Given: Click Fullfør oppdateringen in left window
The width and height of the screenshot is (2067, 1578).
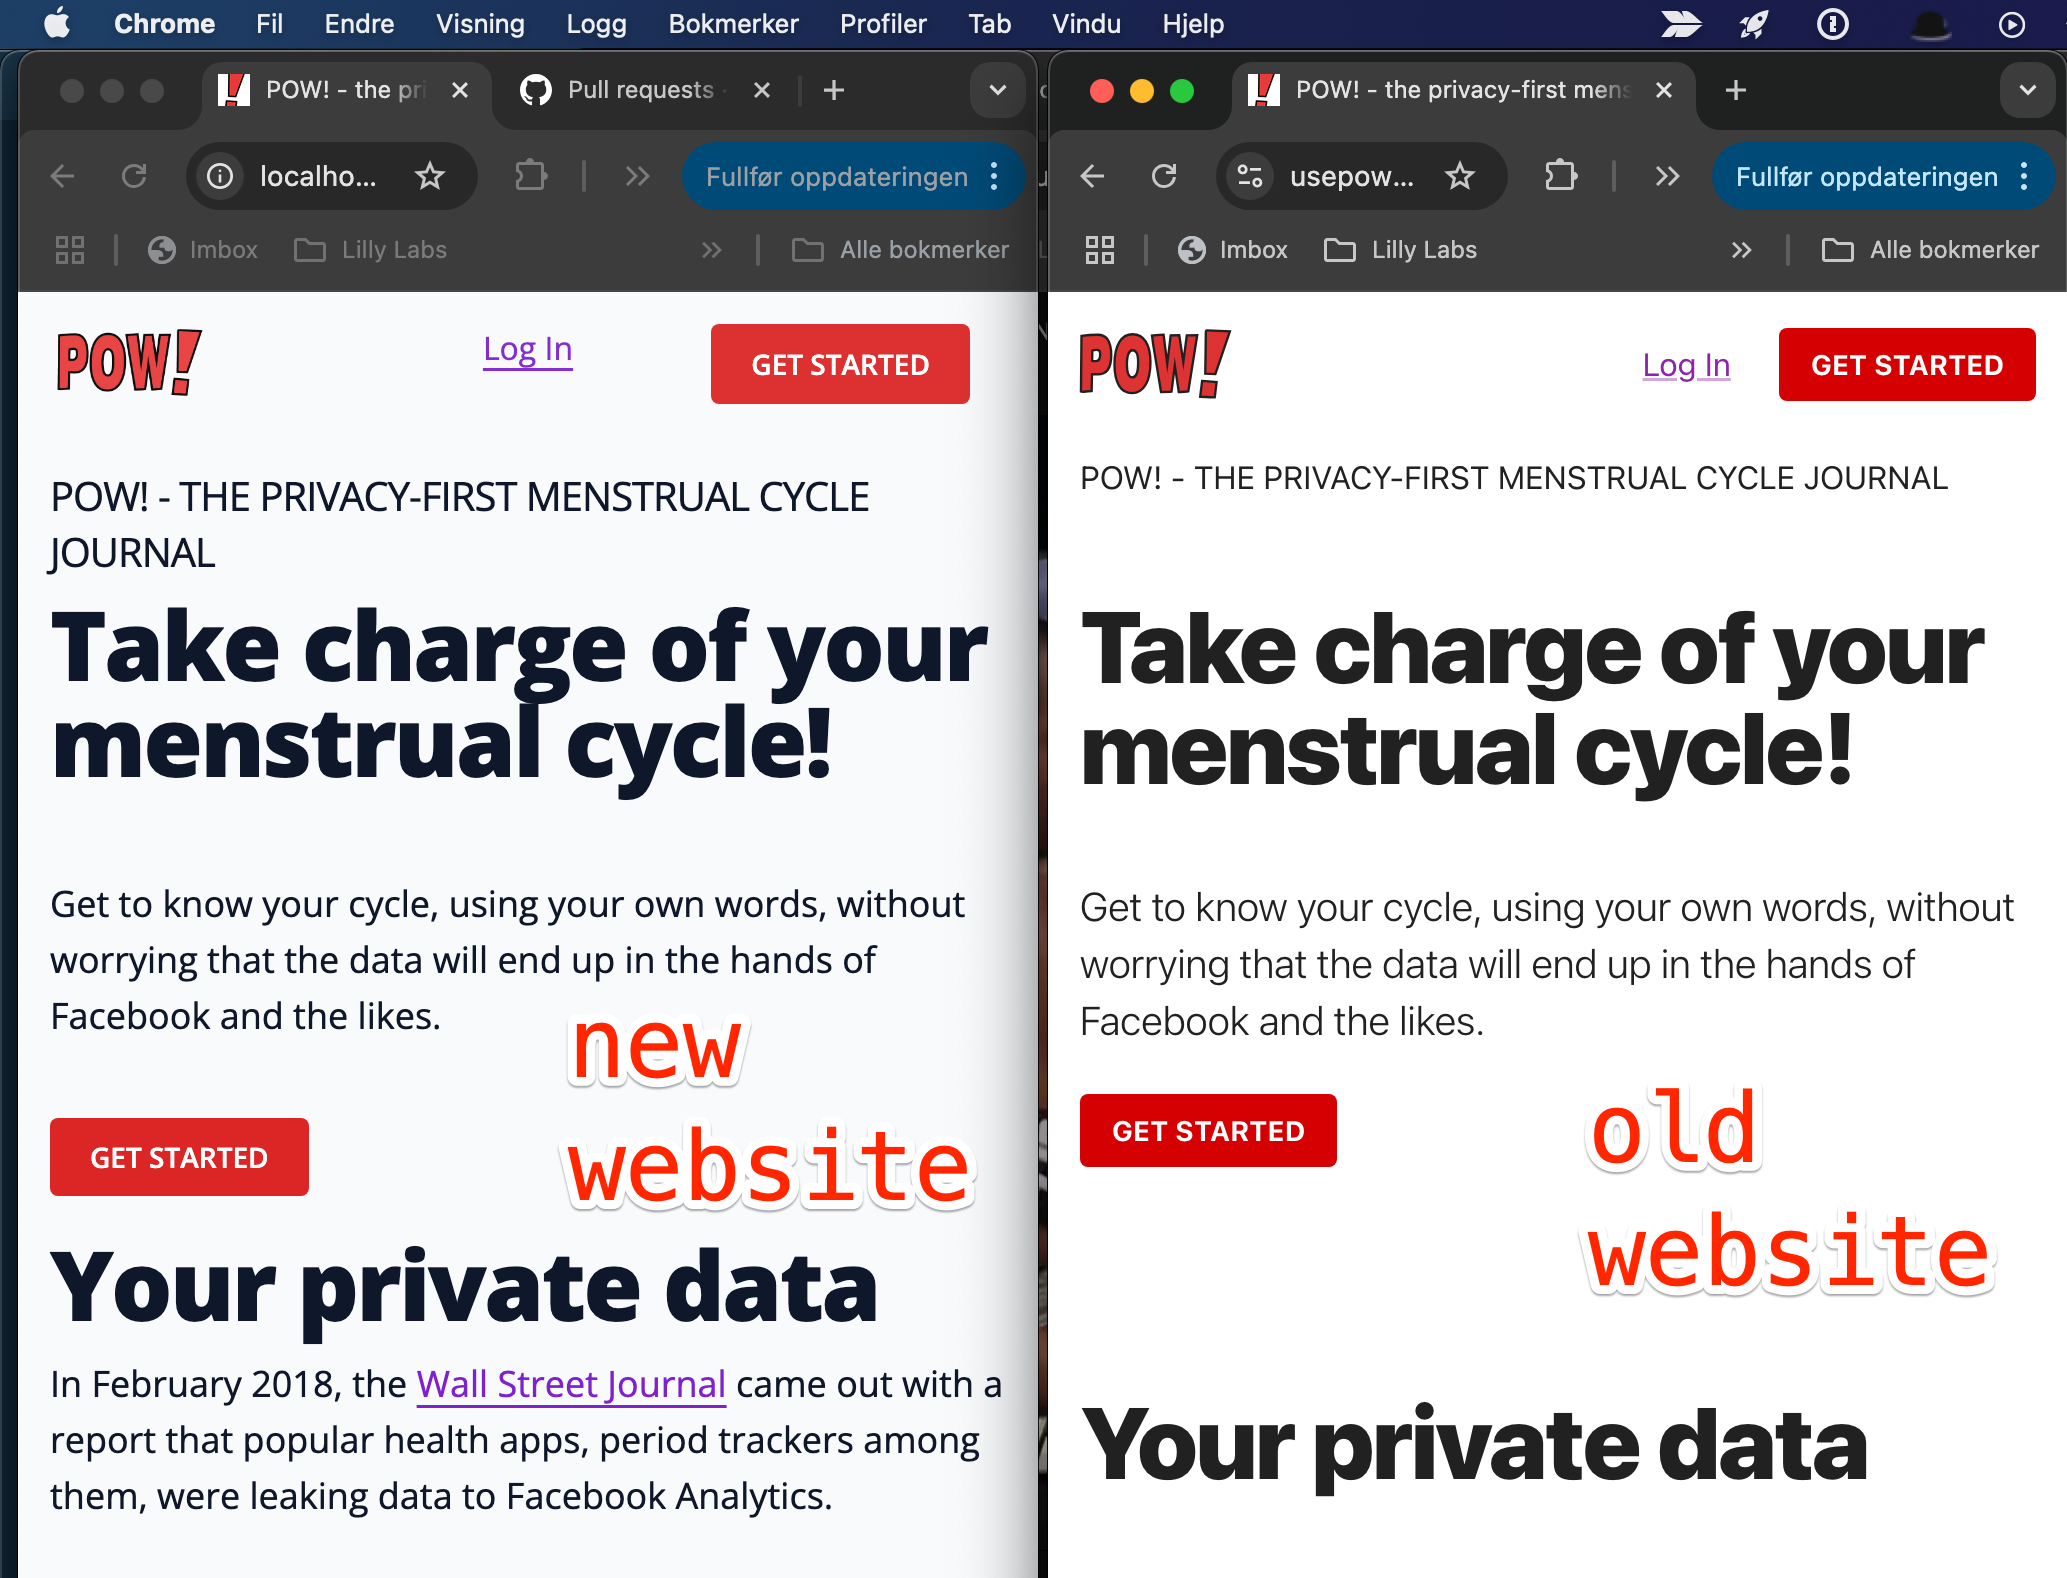Looking at the screenshot, I should (836, 177).
